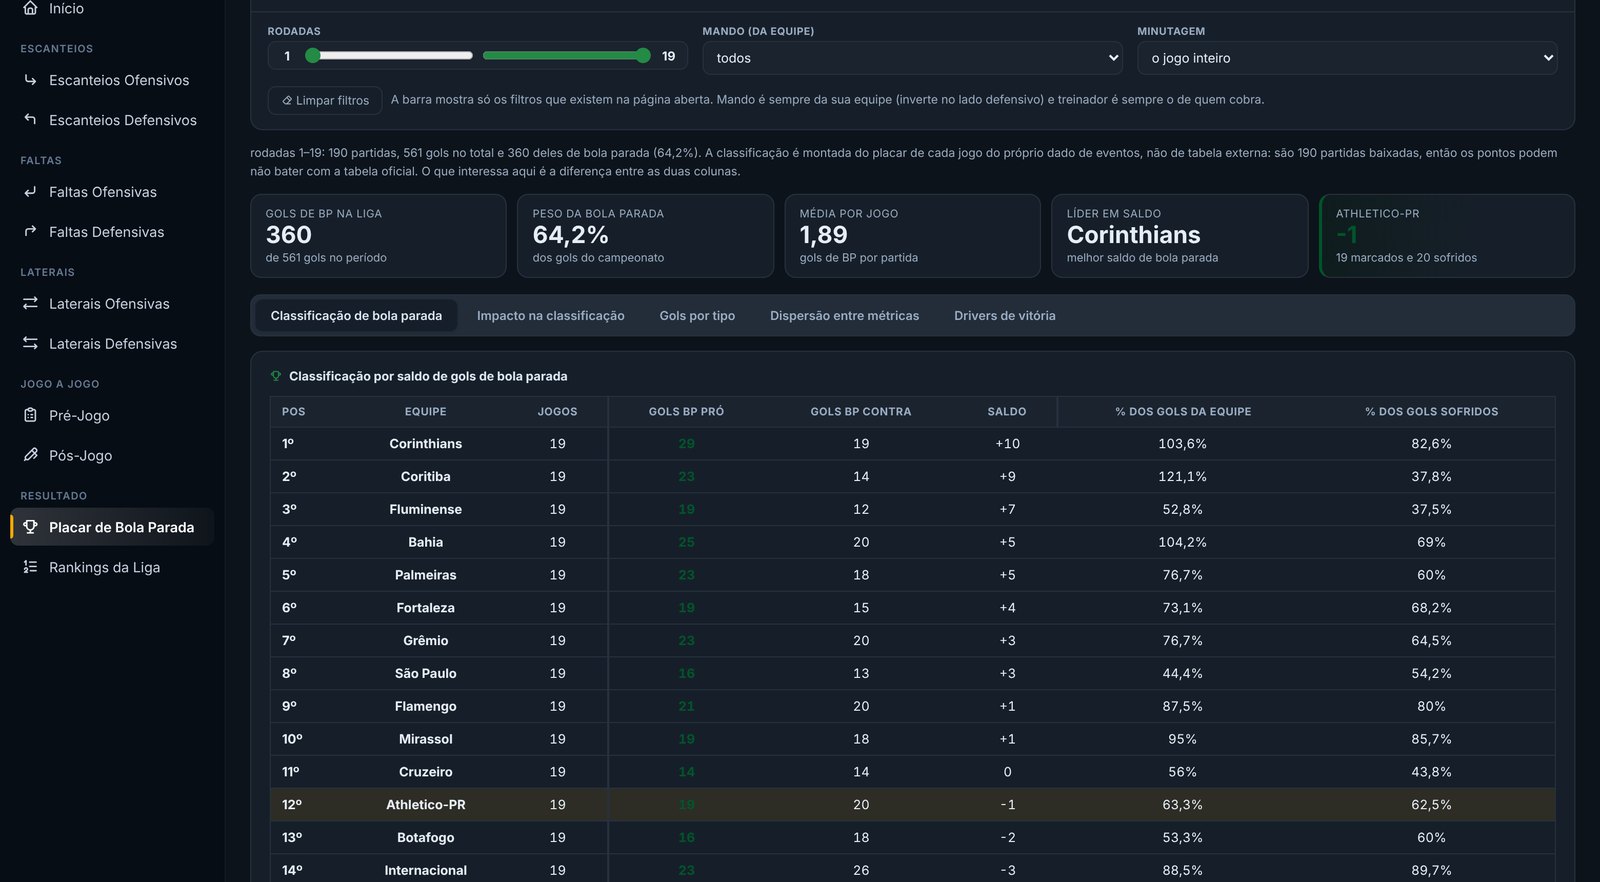Click the Athletico-PR summary card

pyautogui.click(x=1447, y=236)
